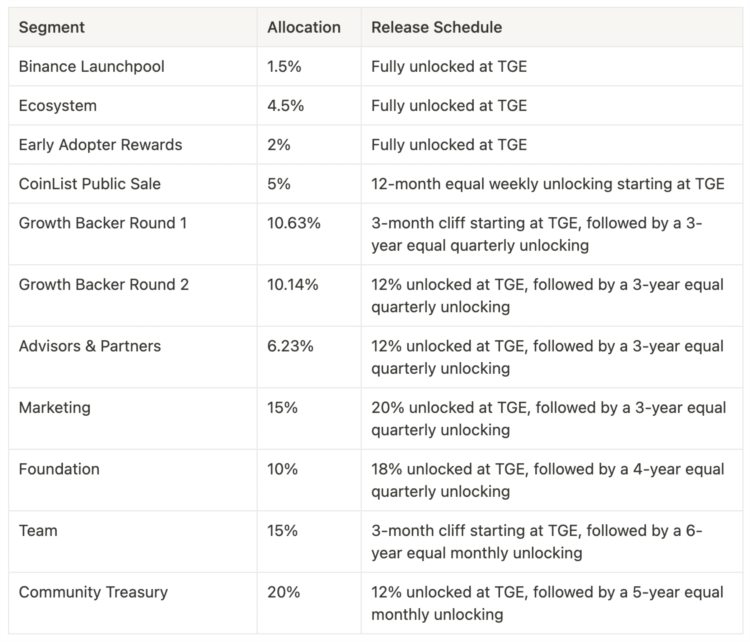Select the Early Adopter Rewards cell
Screen dimensions: 750x642
click(x=100, y=145)
